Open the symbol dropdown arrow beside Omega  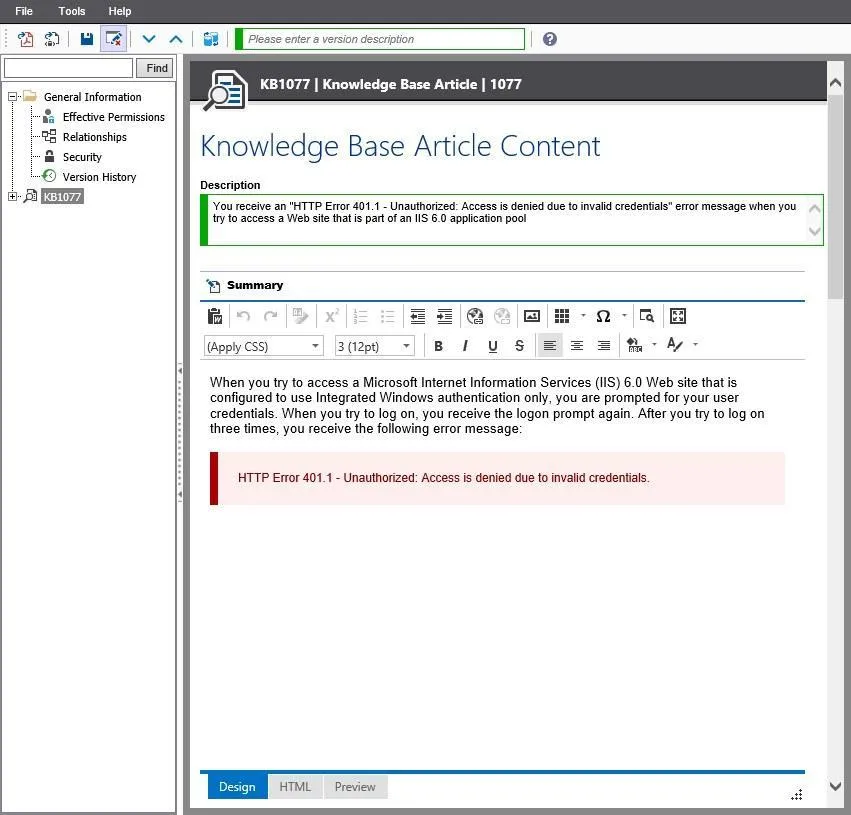click(624, 315)
